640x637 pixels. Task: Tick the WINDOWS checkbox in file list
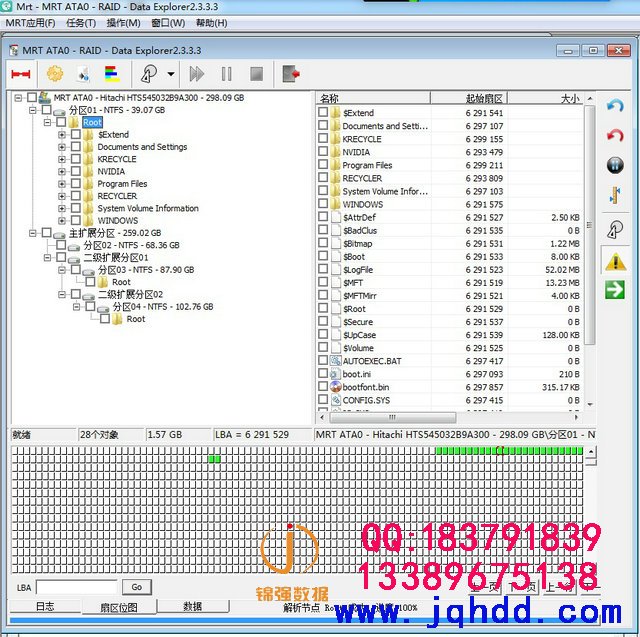[323, 203]
